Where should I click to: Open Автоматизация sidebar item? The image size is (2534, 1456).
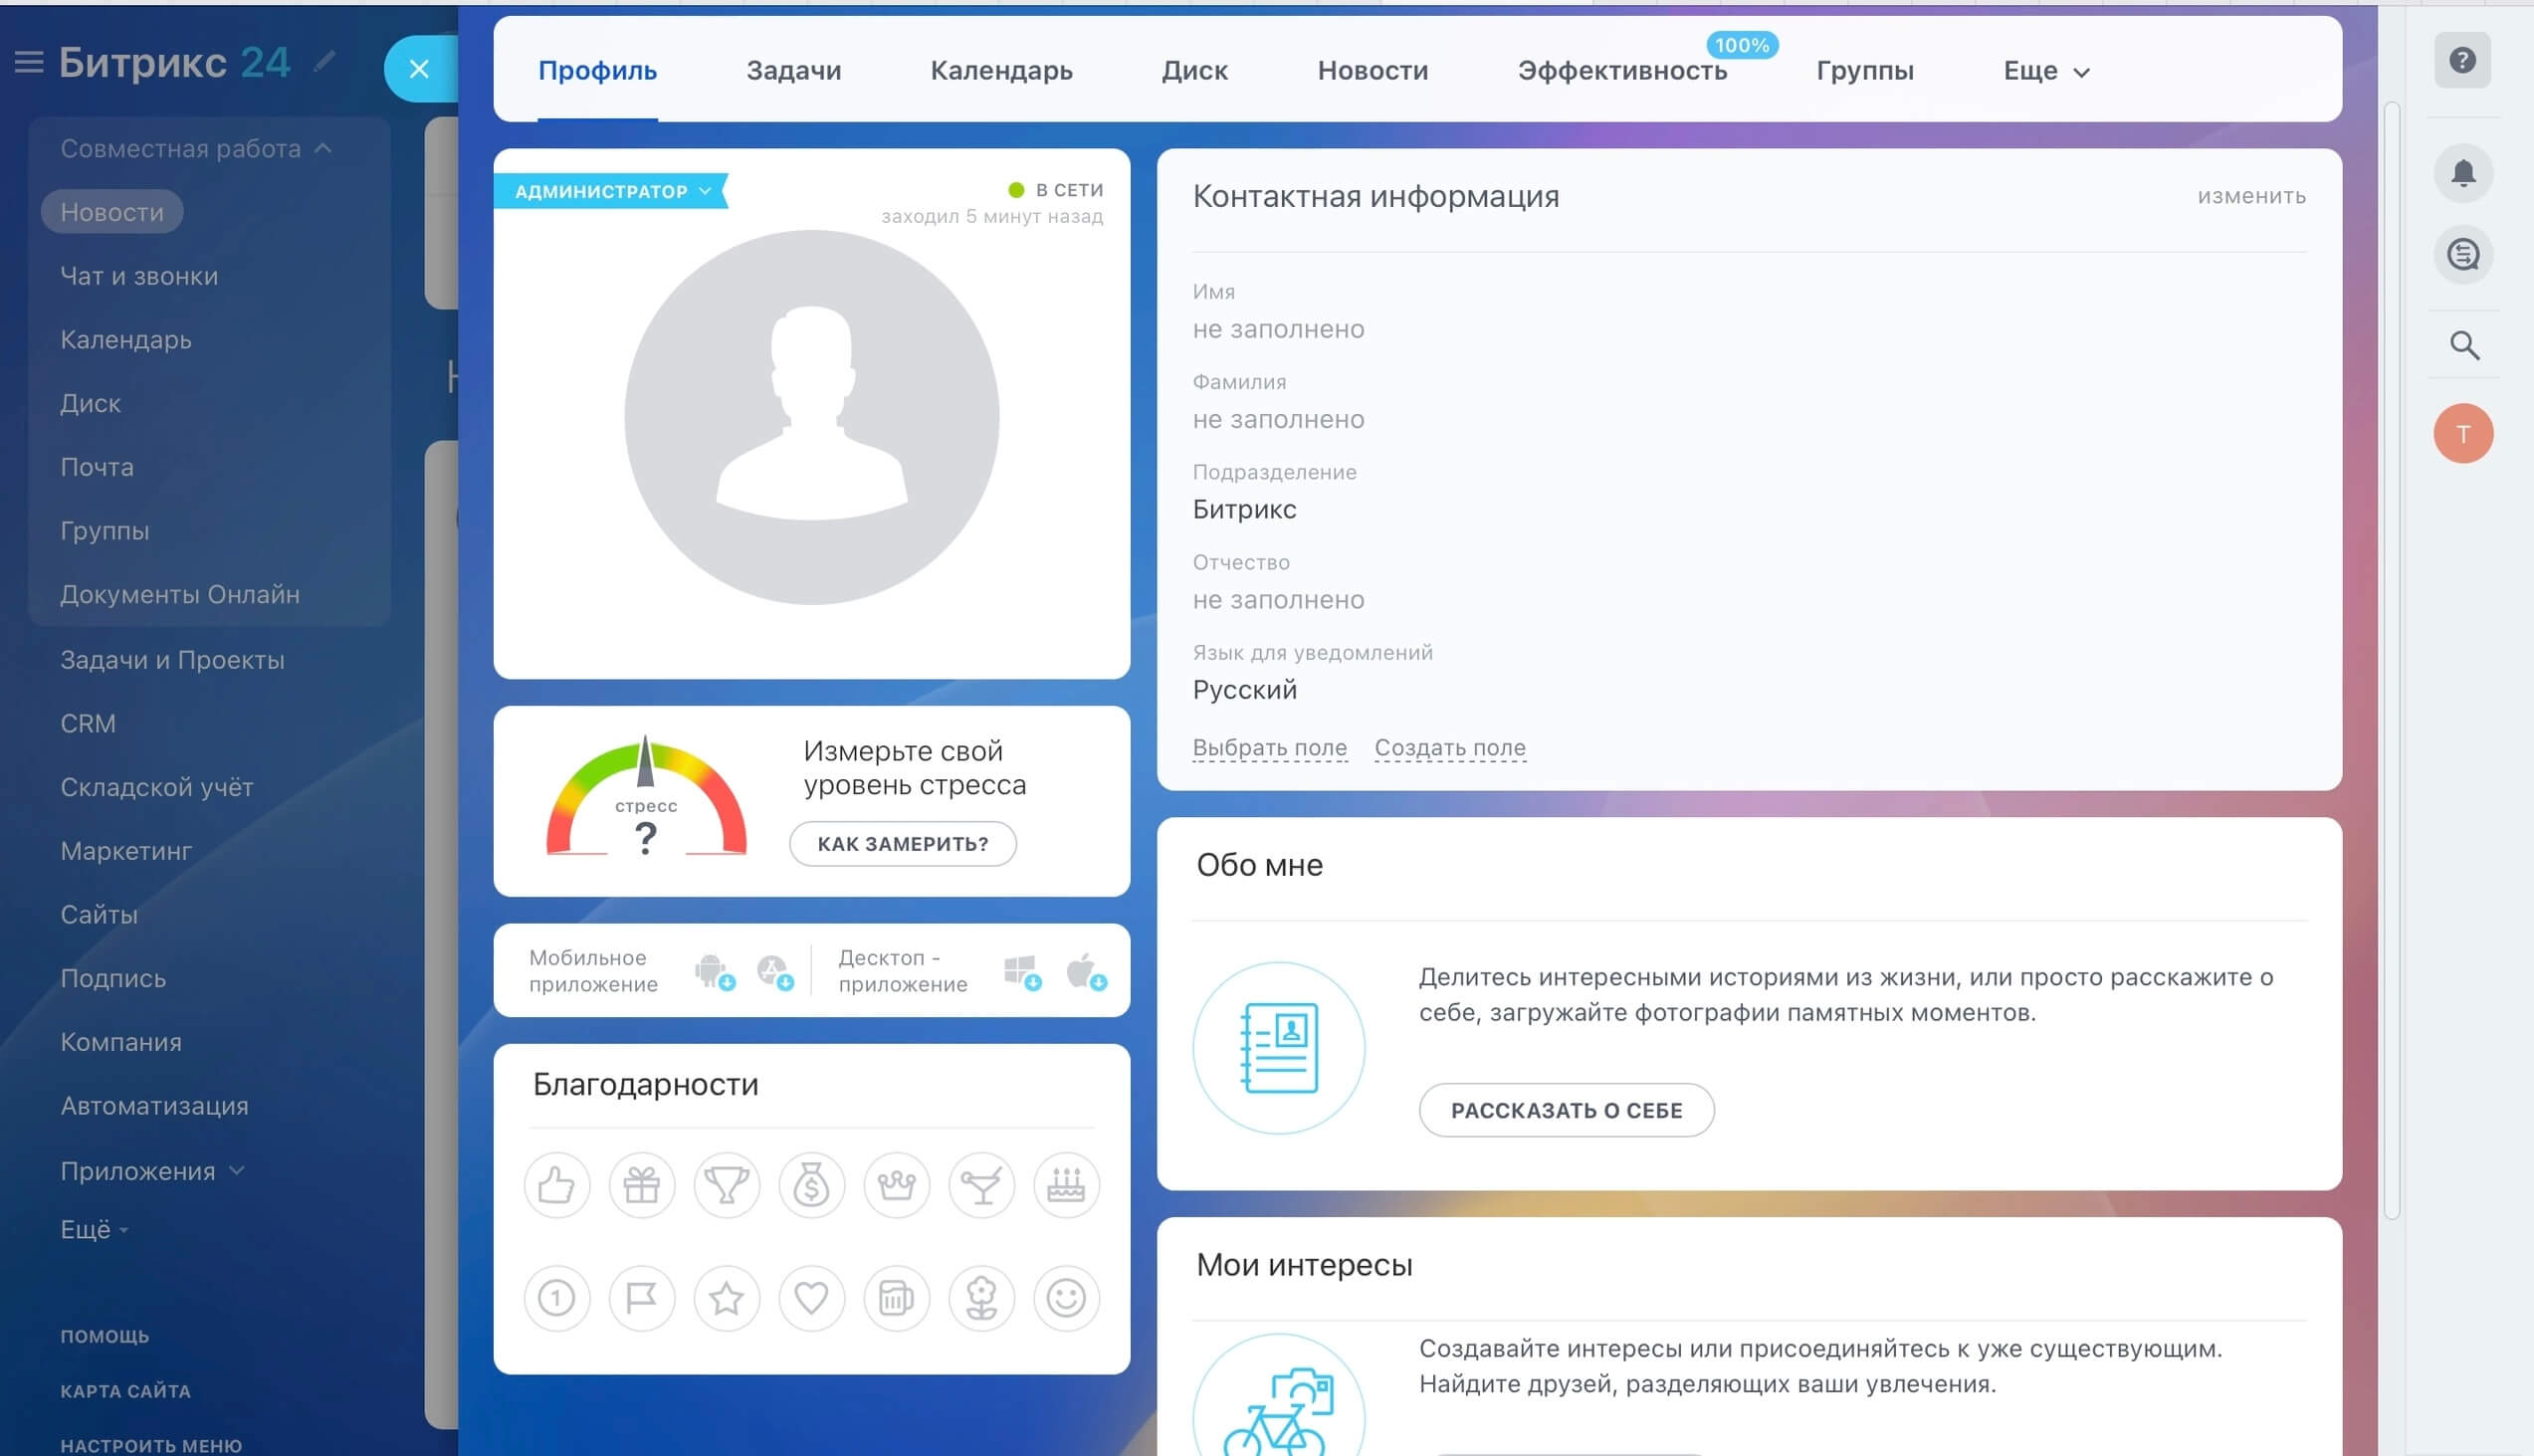pyautogui.click(x=155, y=1106)
